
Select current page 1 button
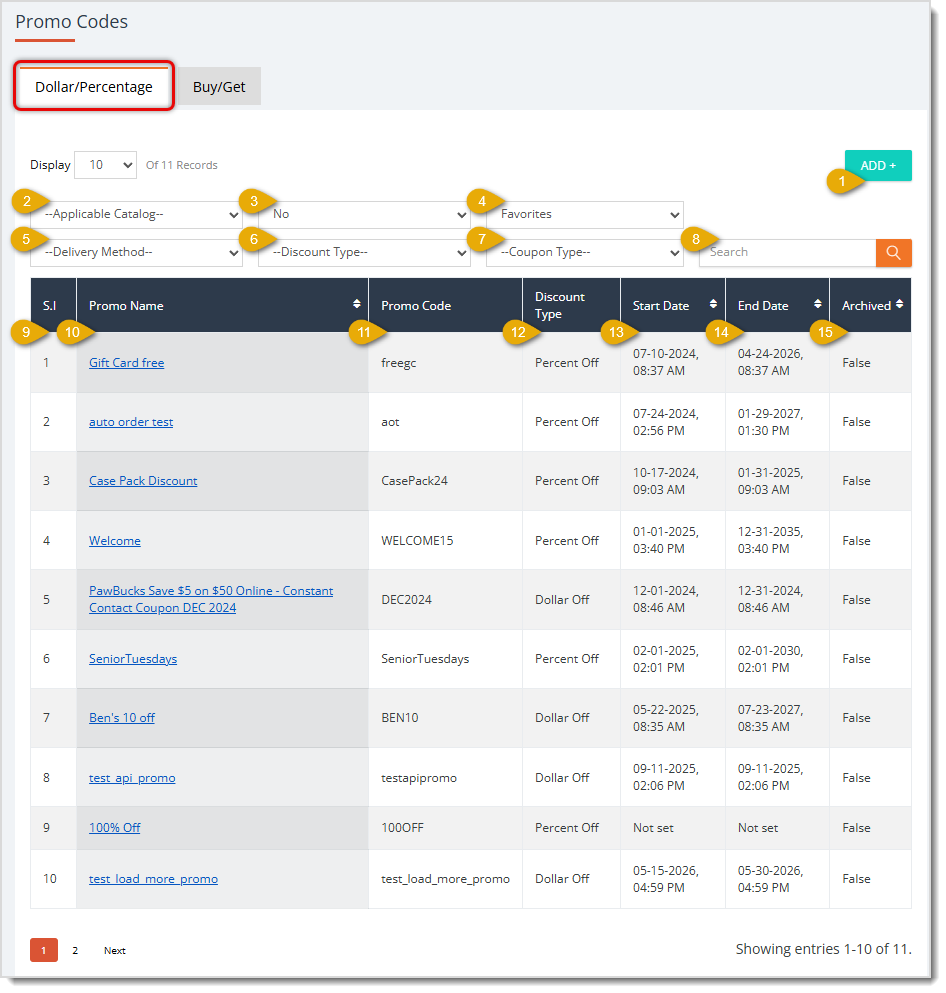(44, 950)
